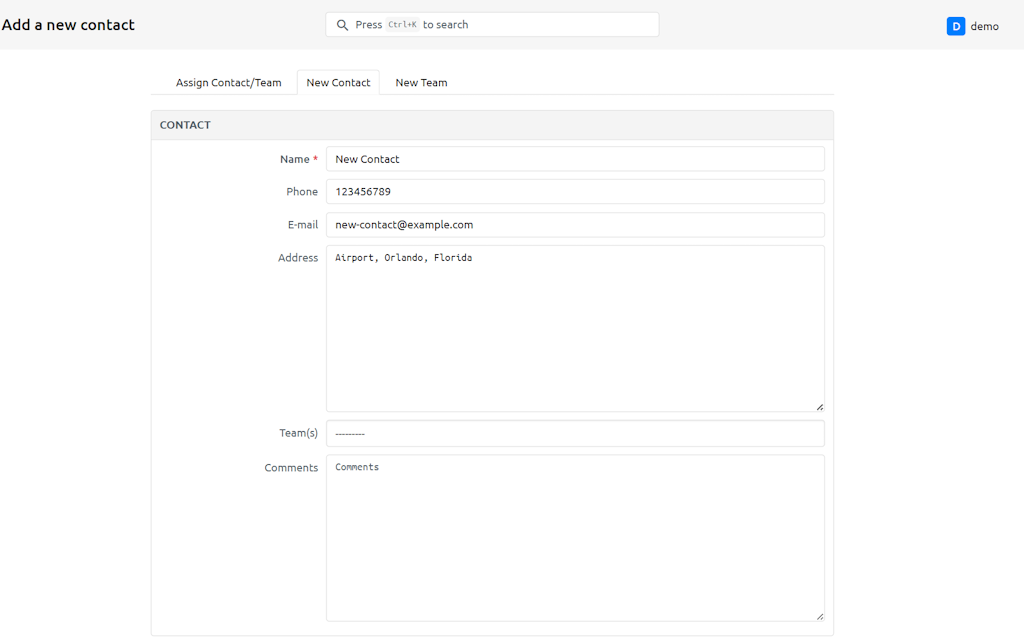Screen dimensions: 1024x642
Task: Click the Phone field label
Action: [301, 192]
